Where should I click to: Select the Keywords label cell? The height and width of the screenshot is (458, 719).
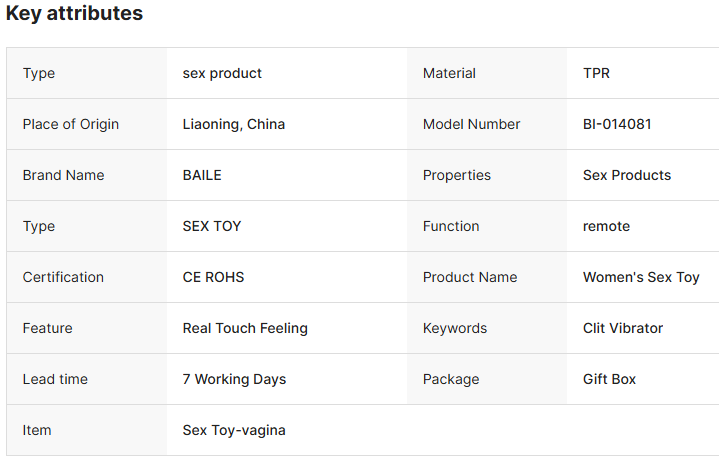[455, 328]
